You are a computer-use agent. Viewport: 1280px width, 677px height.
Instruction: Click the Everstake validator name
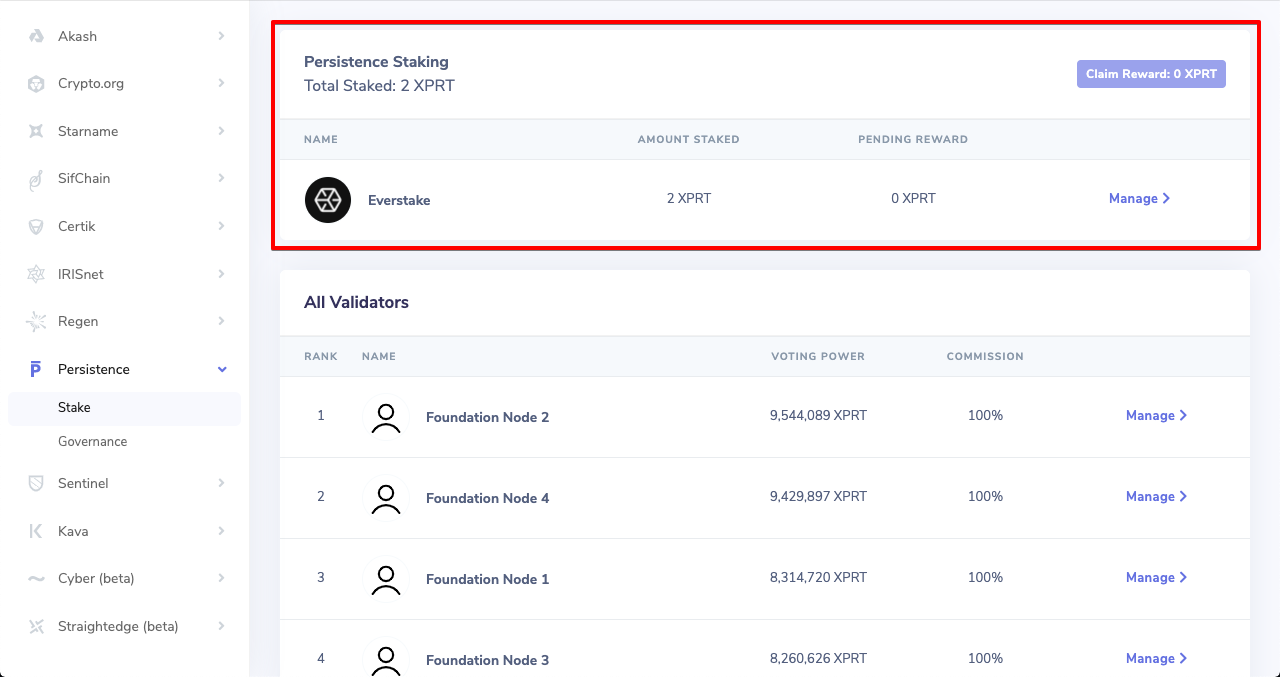[399, 200]
